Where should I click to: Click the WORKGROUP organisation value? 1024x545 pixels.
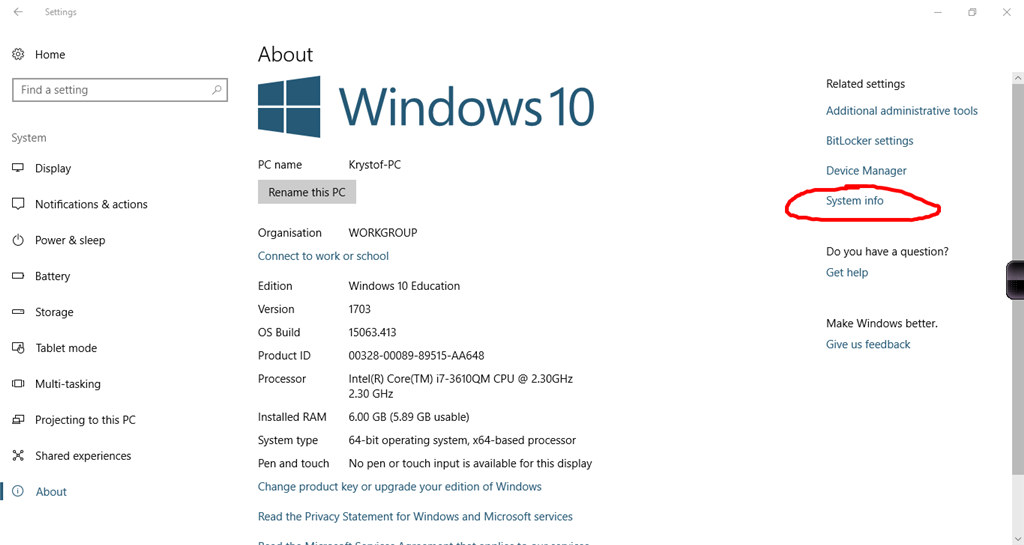click(383, 232)
